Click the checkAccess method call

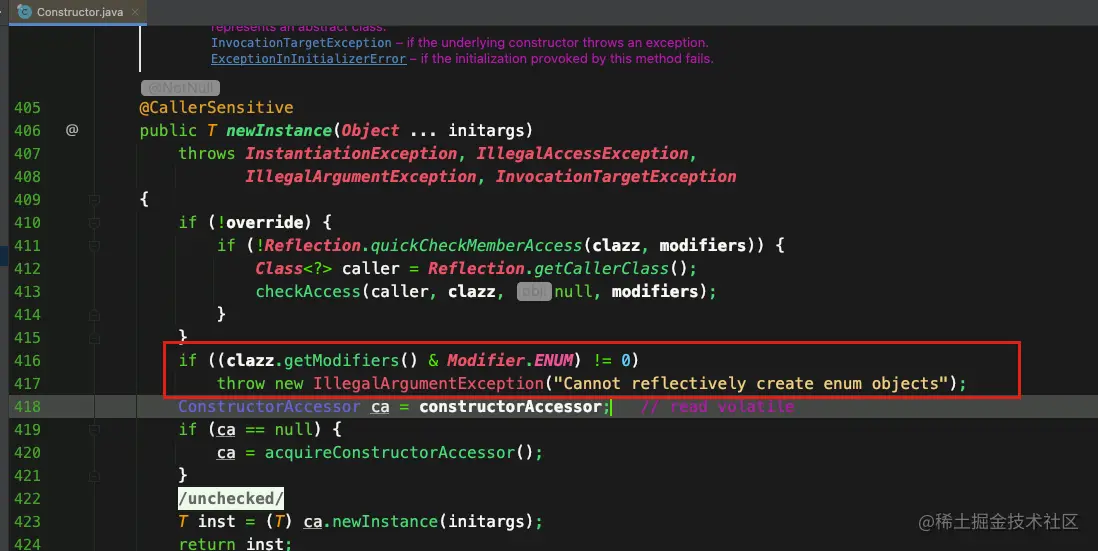[308, 292]
